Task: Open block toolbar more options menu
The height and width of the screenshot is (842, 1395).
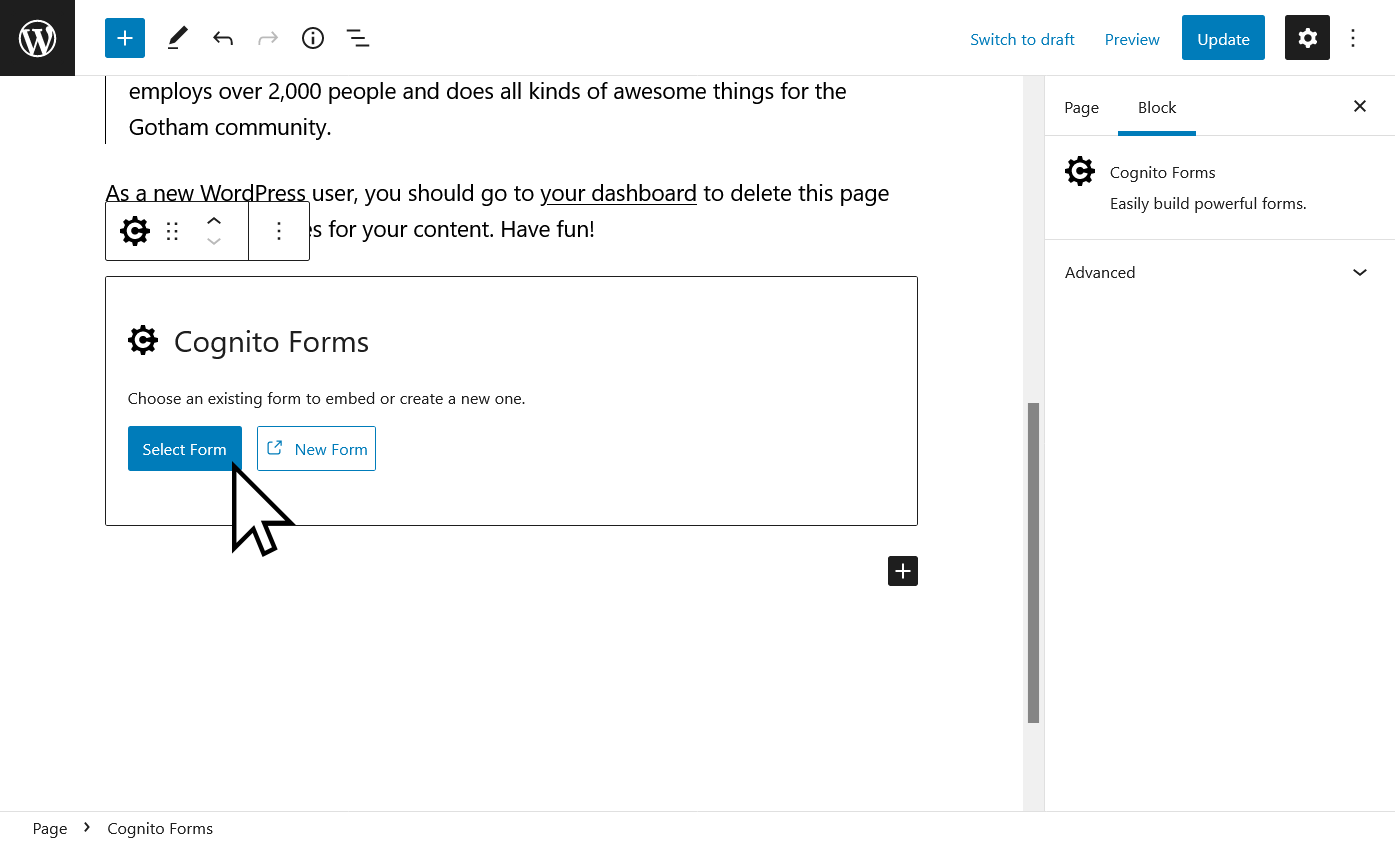Action: (279, 231)
